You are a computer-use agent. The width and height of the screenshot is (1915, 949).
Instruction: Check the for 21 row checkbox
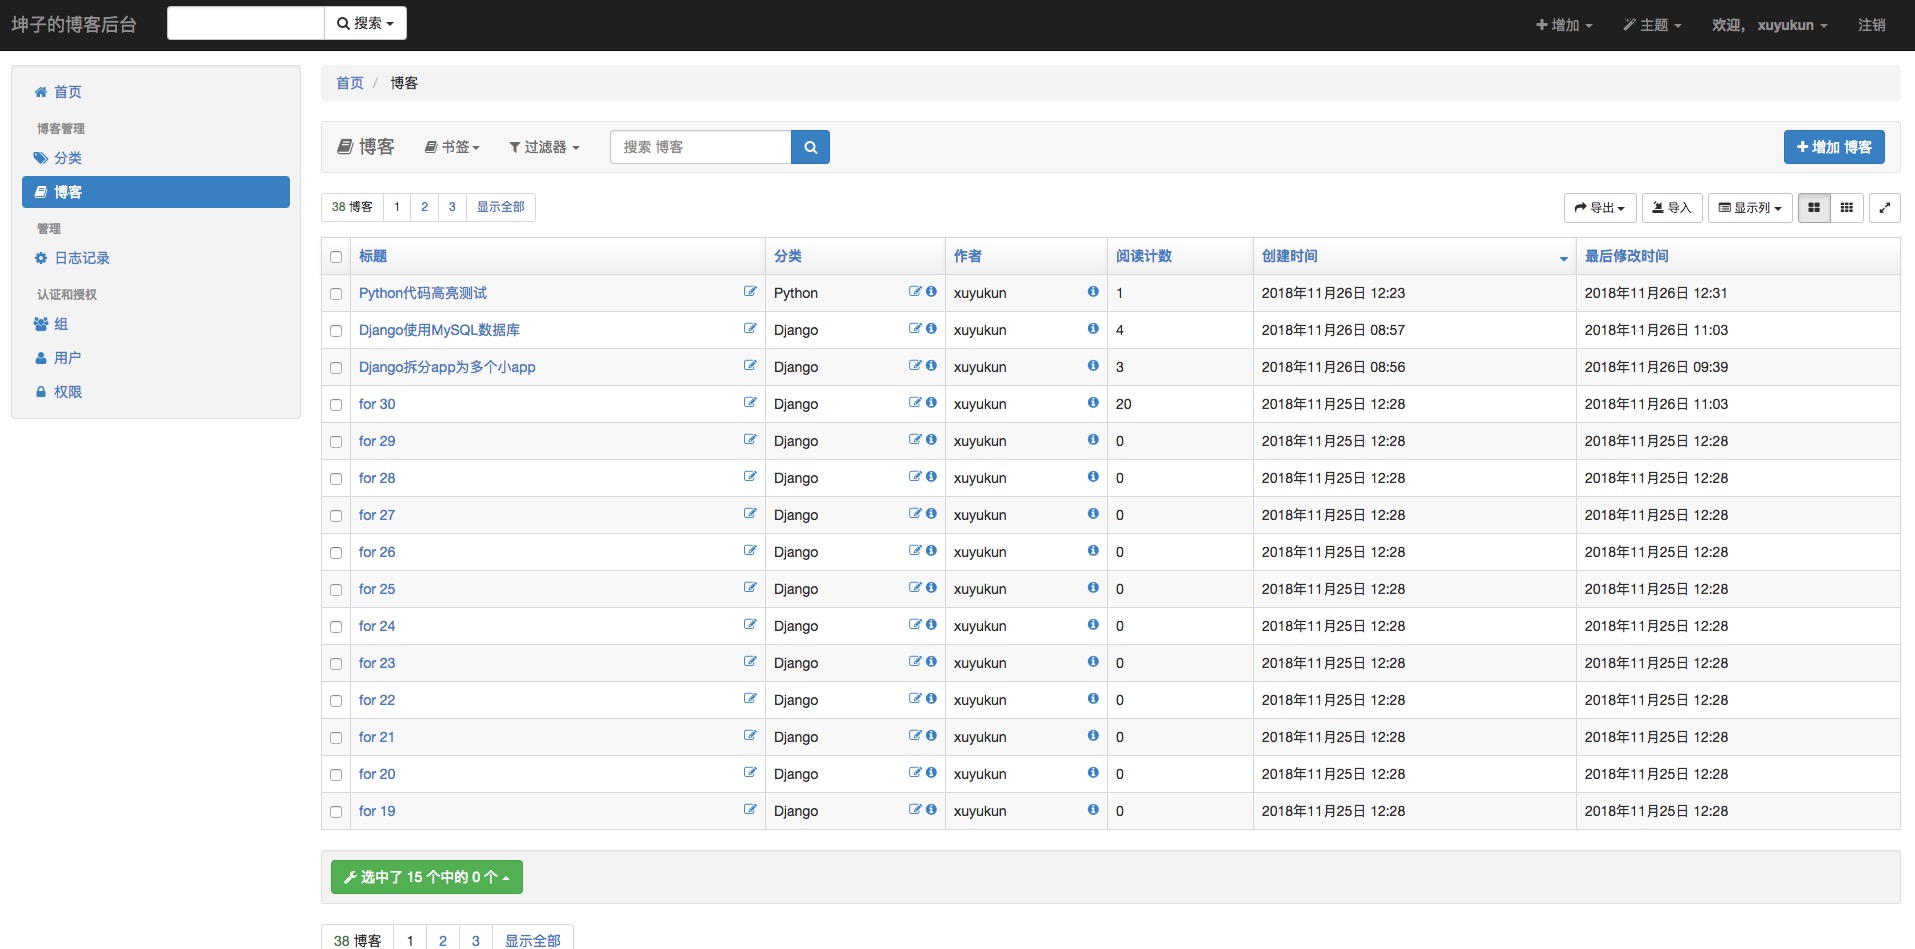click(x=336, y=738)
